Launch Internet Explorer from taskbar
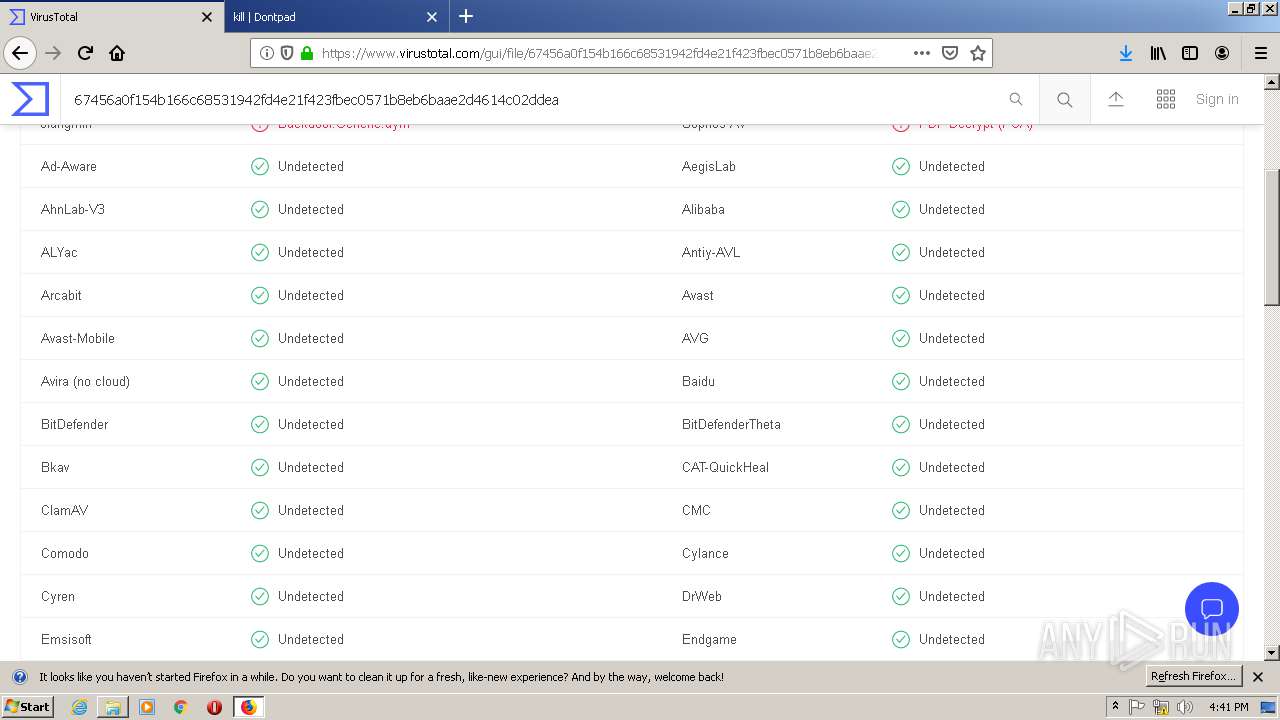 (x=79, y=707)
